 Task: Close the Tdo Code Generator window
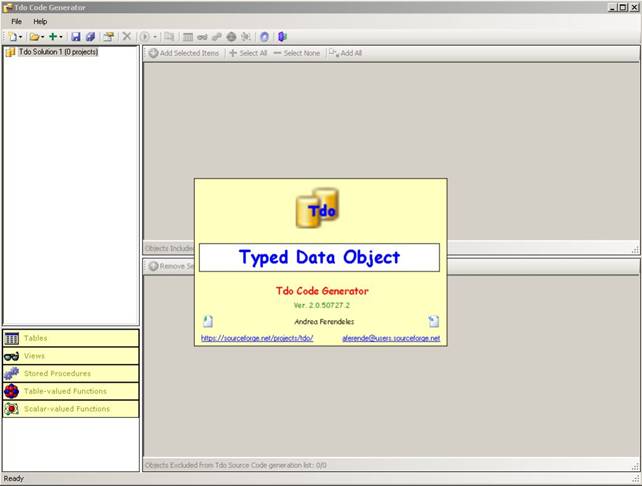(x=634, y=7)
